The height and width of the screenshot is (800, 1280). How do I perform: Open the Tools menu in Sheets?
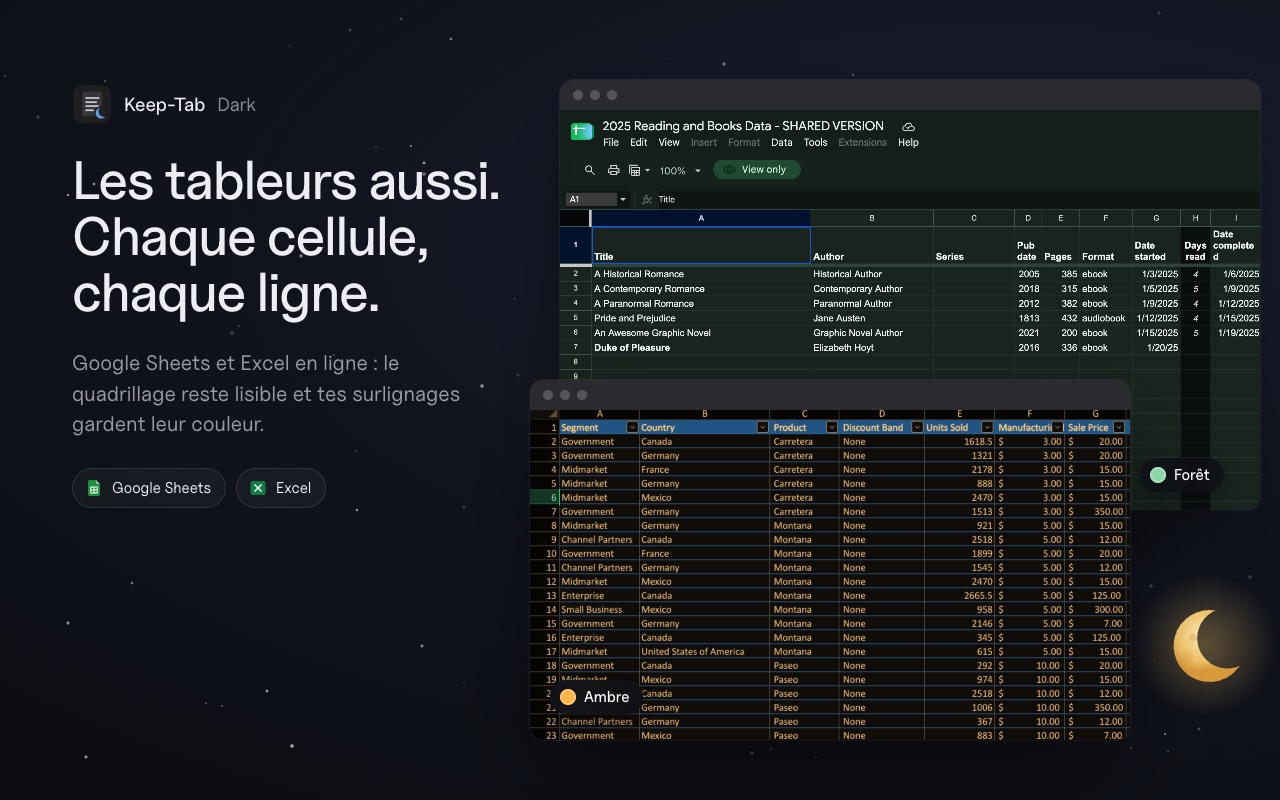[x=816, y=142]
